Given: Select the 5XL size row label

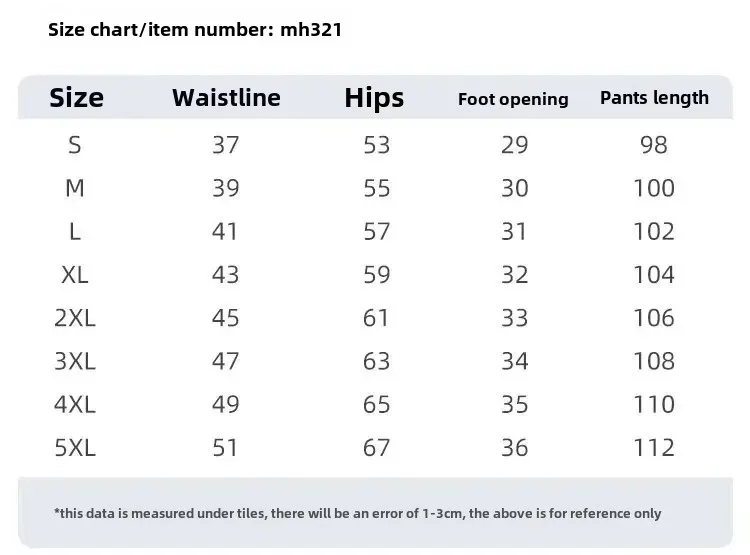Looking at the screenshot, I should 75,447.
